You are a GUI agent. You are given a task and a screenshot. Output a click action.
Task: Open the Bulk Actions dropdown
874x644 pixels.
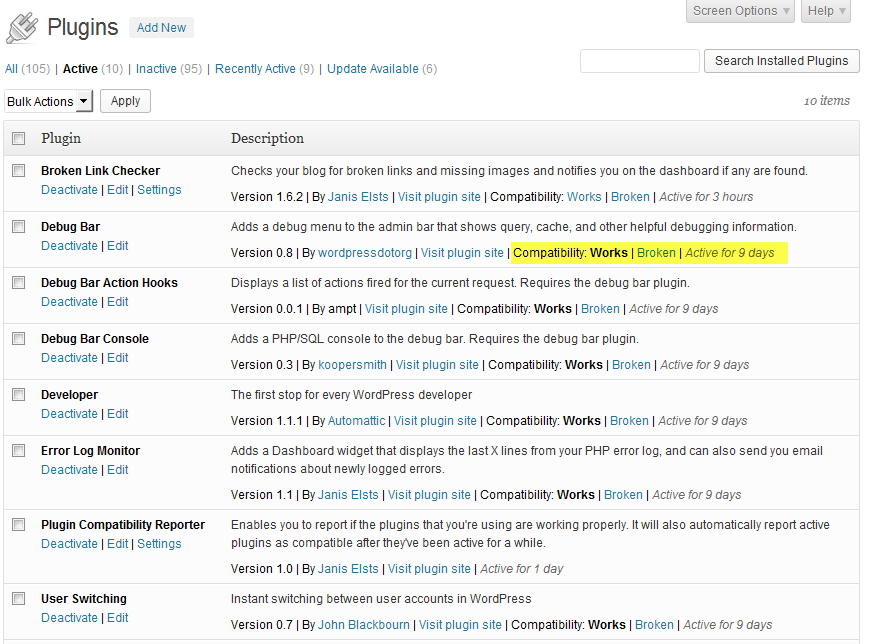click(x=48, y=101)
